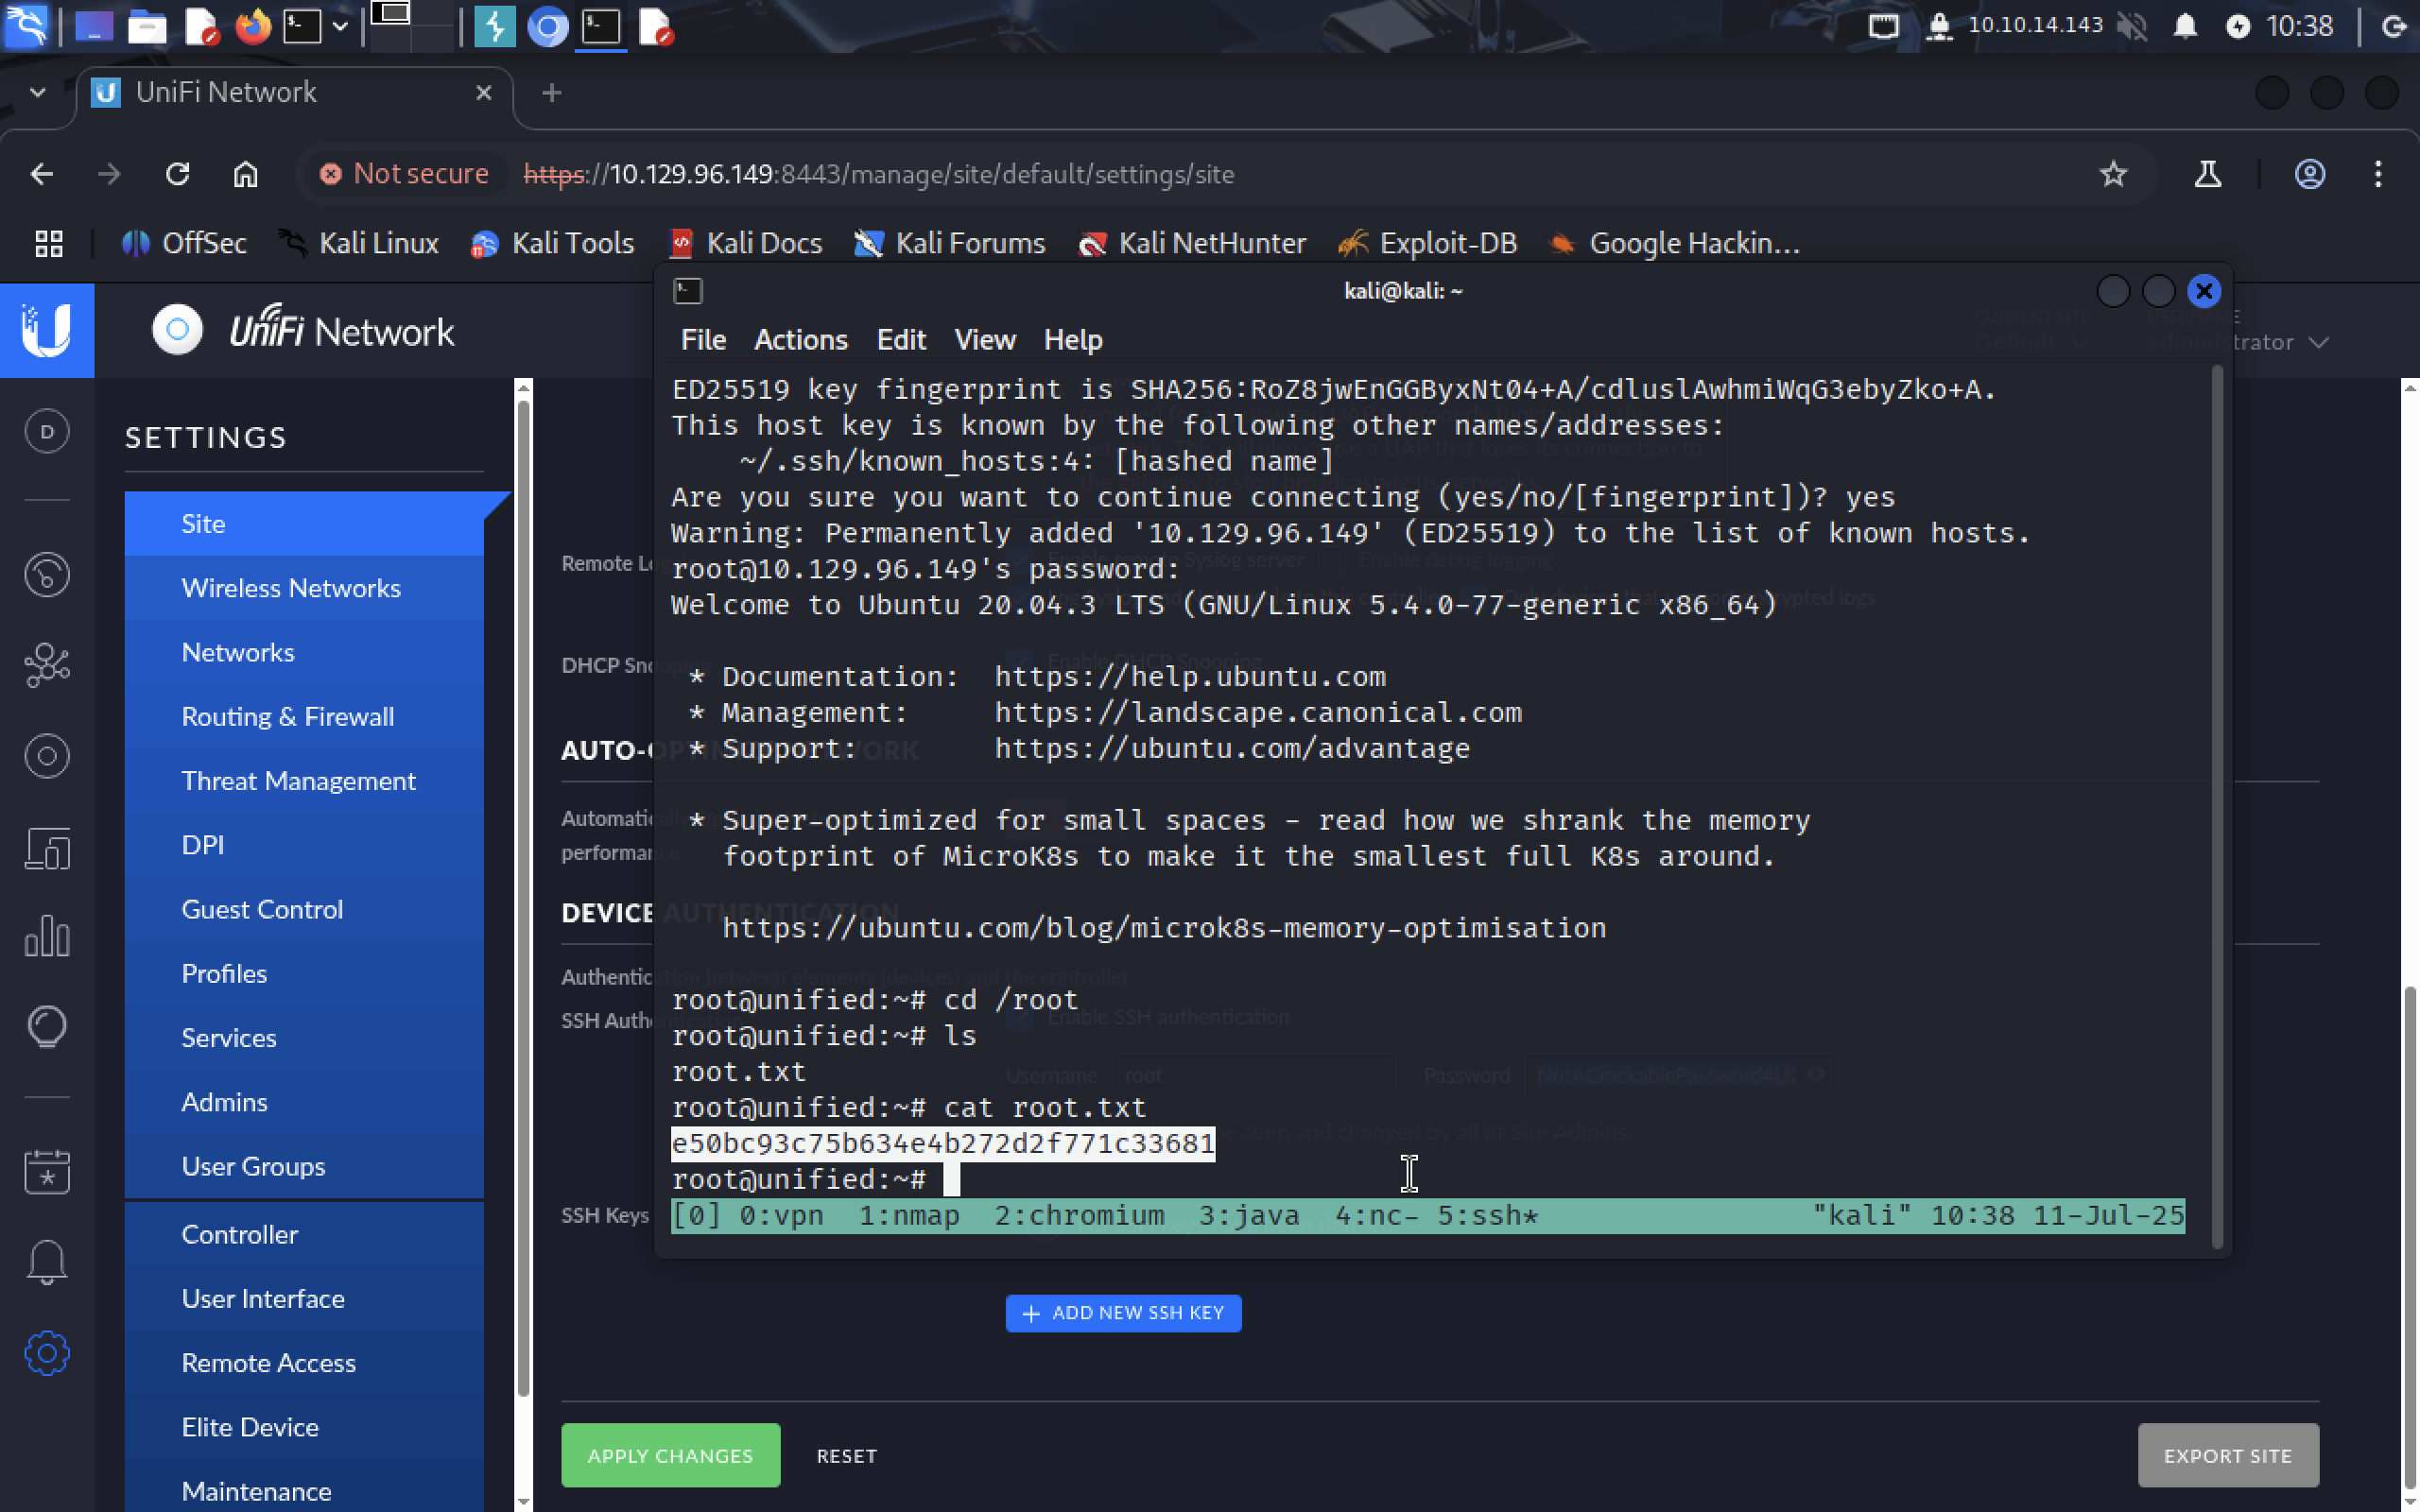The image size is (2420, 1512).
Task: Click Add New SSH Key button
Action: point(1123,1313)
